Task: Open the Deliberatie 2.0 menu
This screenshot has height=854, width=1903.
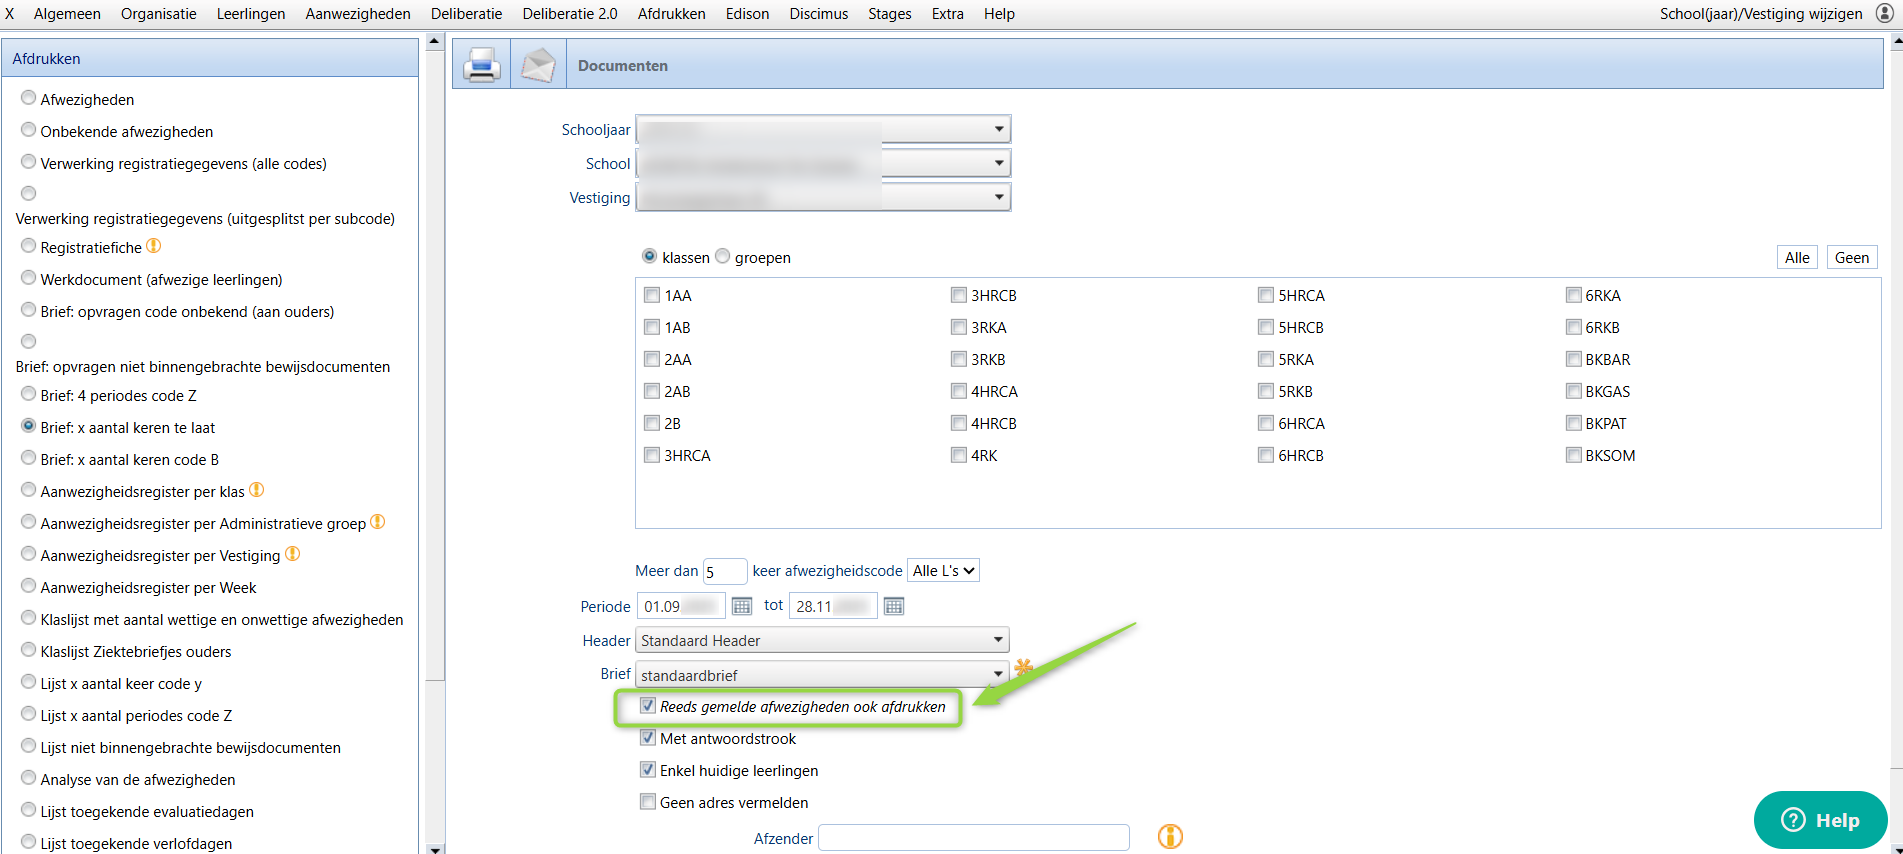Action: click(570, 14)
